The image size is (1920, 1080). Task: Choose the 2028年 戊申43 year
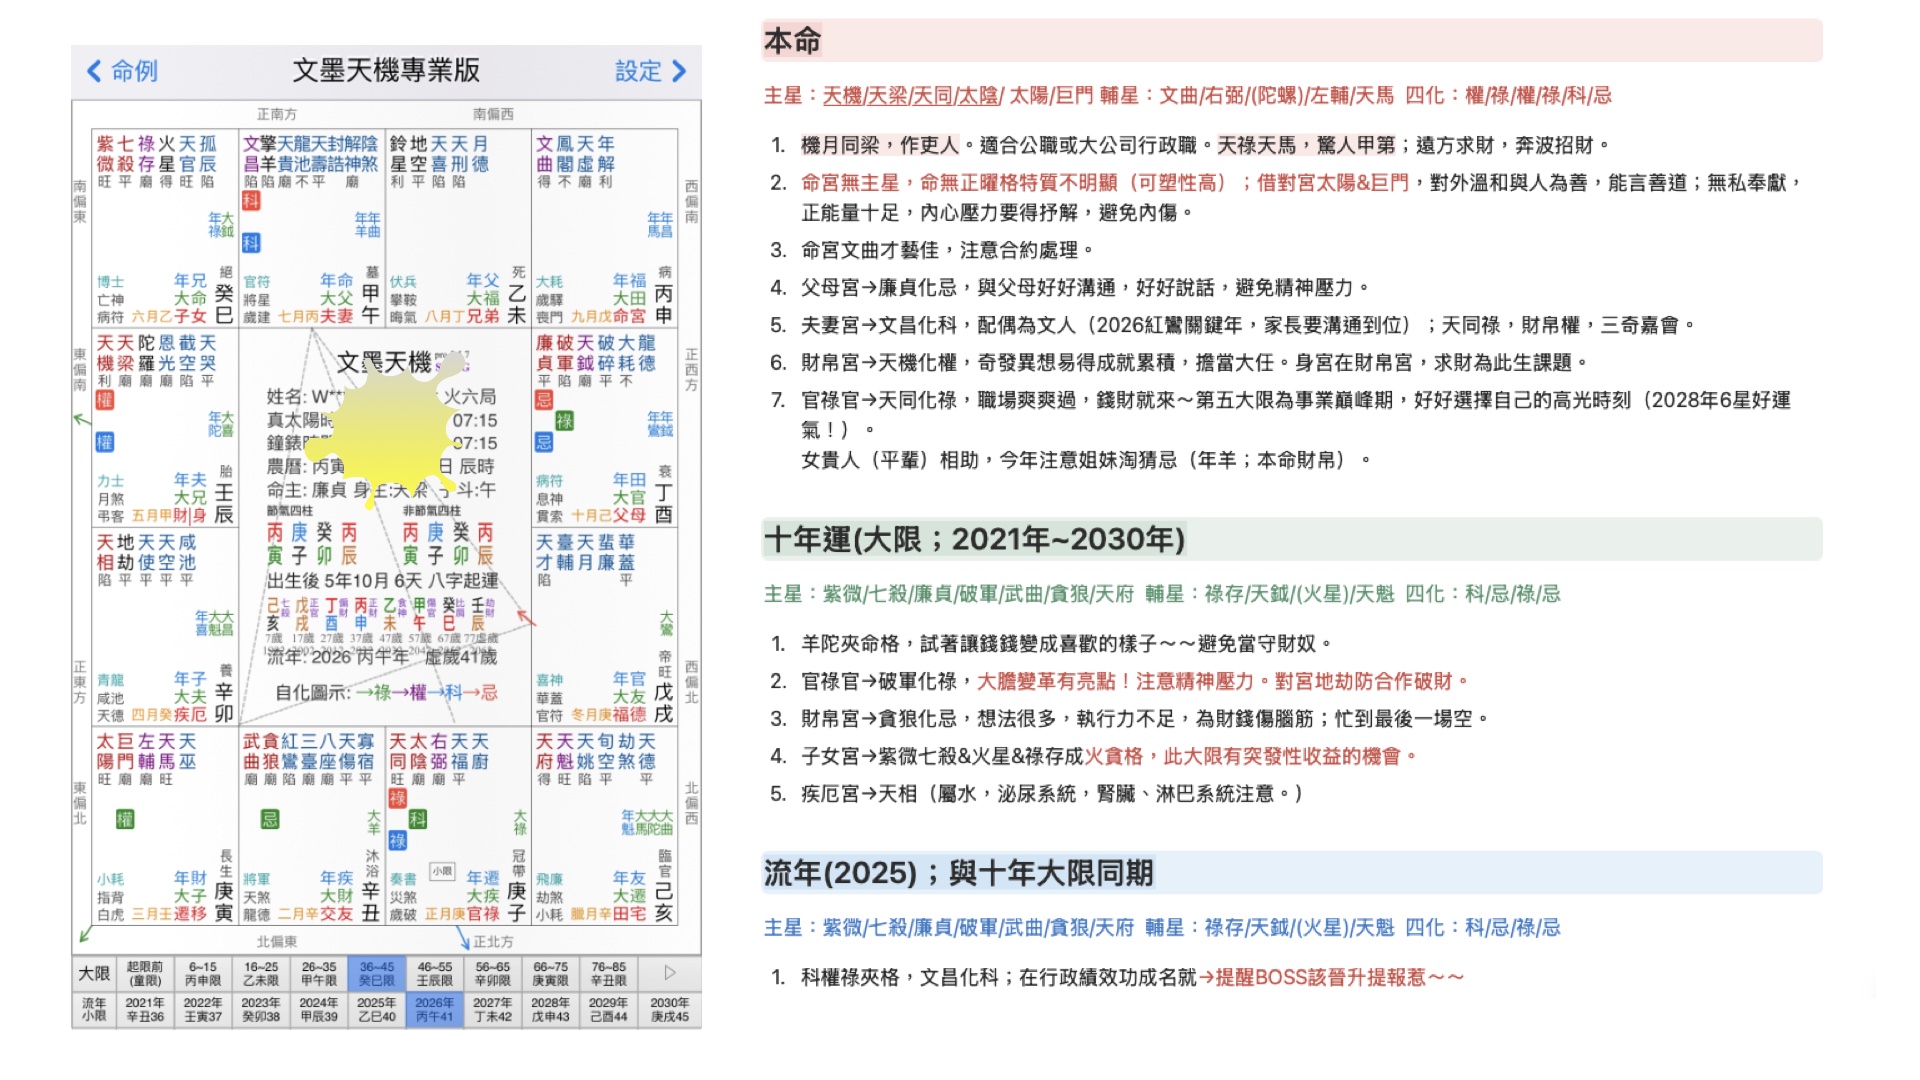point(551,1009)
